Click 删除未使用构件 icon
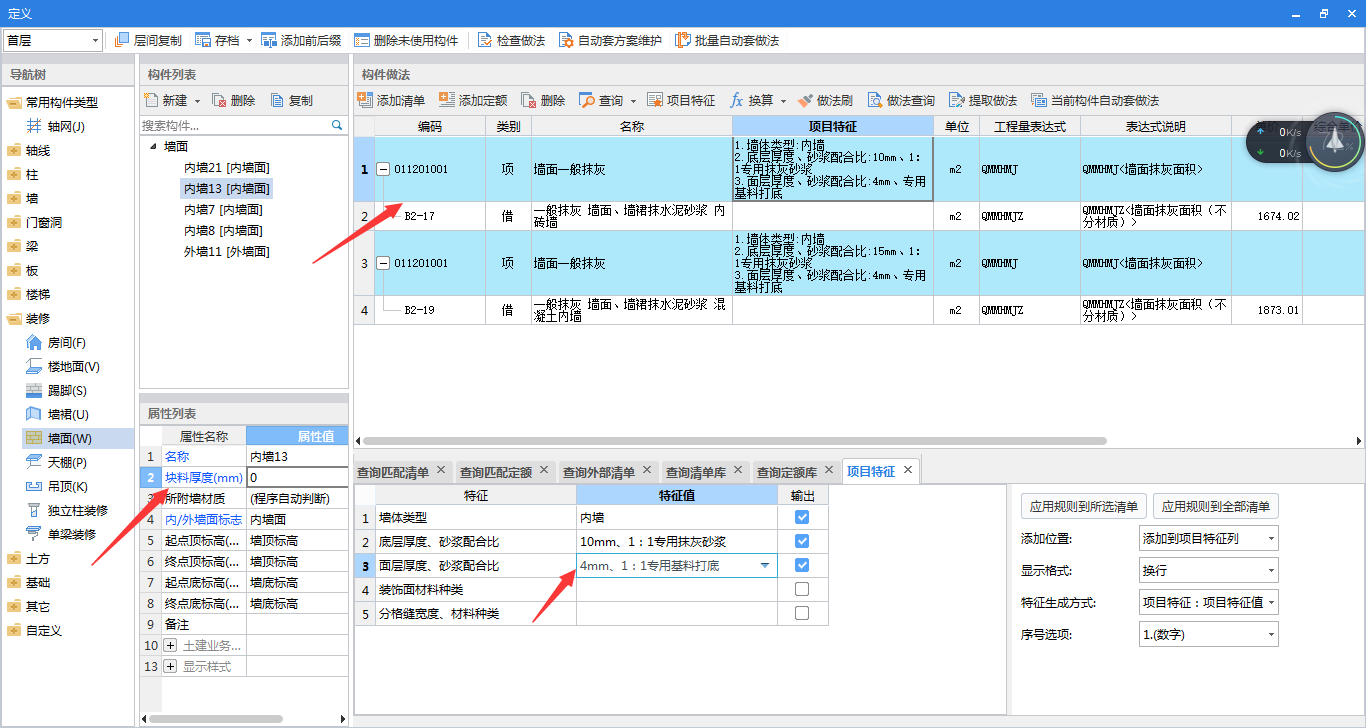 [361, 40]
